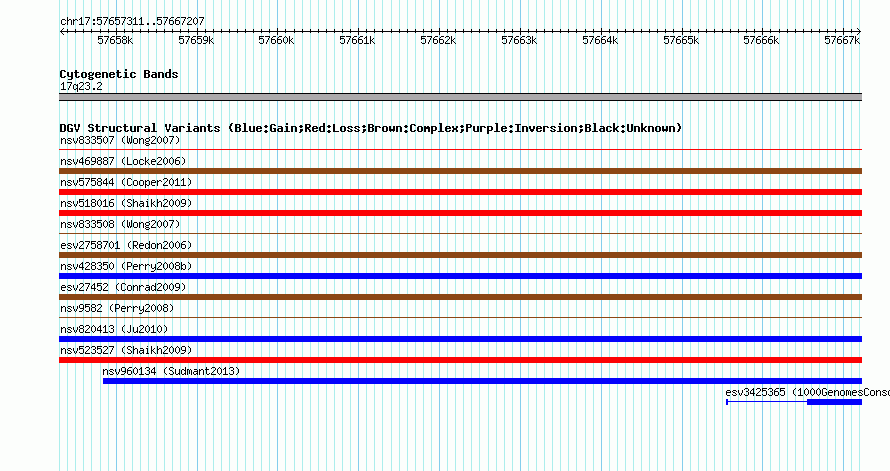Open nsv523527 (Shaikh2009) variant label
The height and width of the screenshot is (471, 890).
point(126,350)
